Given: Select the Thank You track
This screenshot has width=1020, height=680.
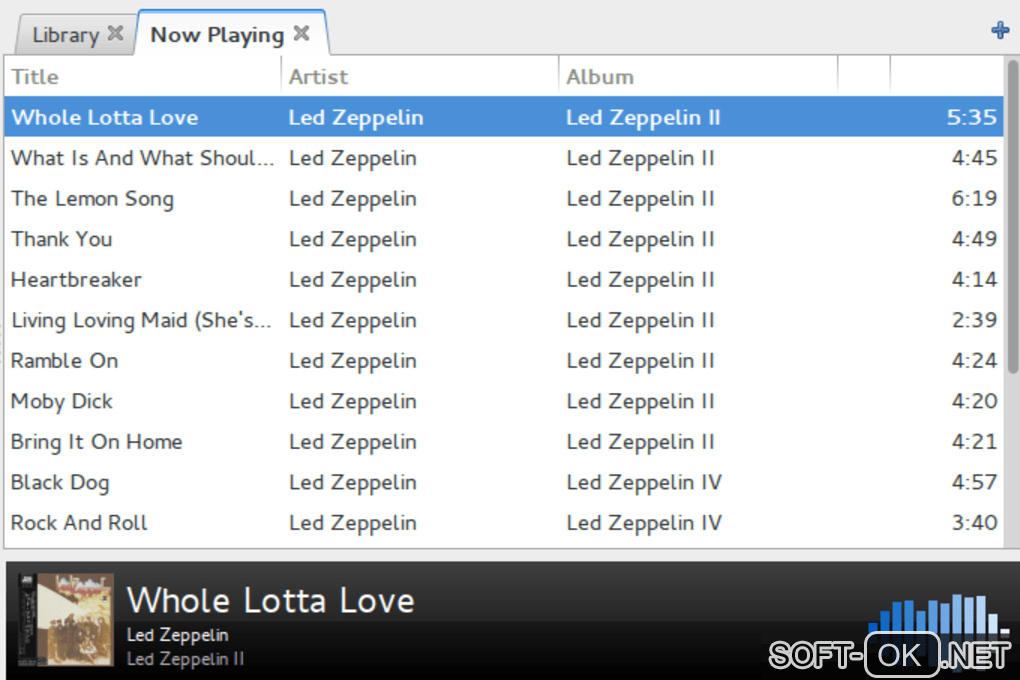Looking at the screenshot, I should (61, 239).
